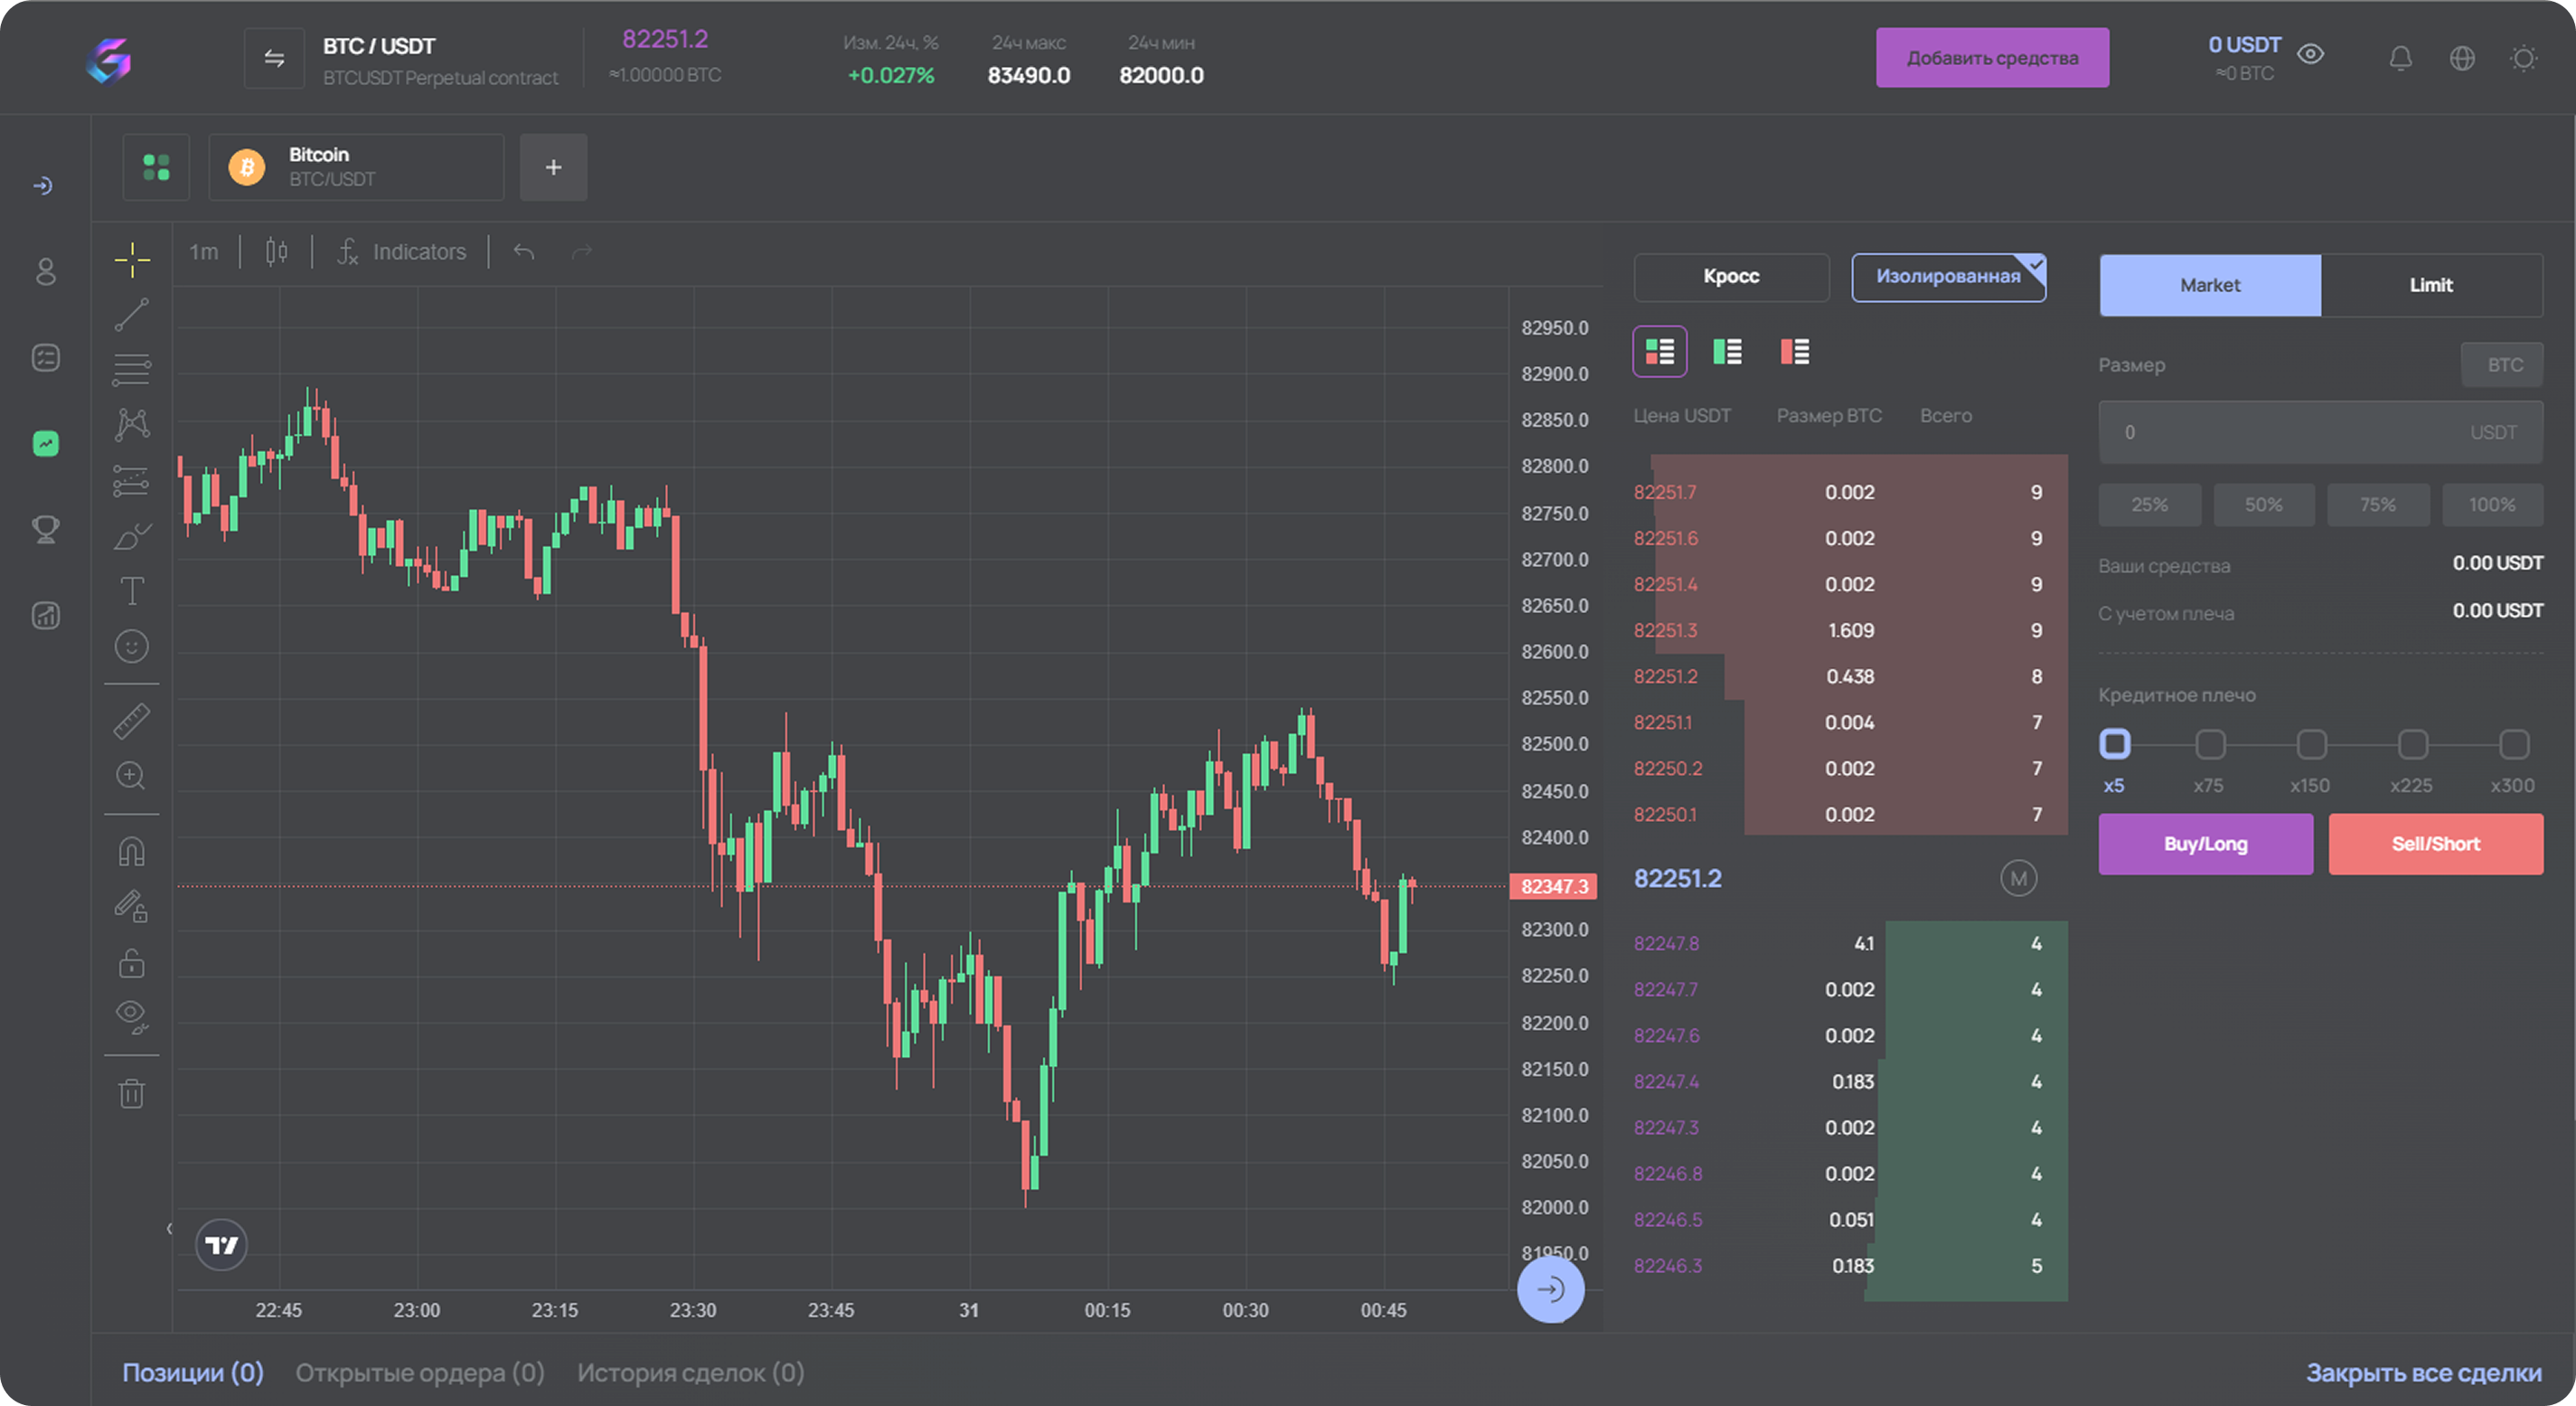The image size is (2576, 1406).
Task: Switch to Кросс margin mode
Action: coord(1731,277)
